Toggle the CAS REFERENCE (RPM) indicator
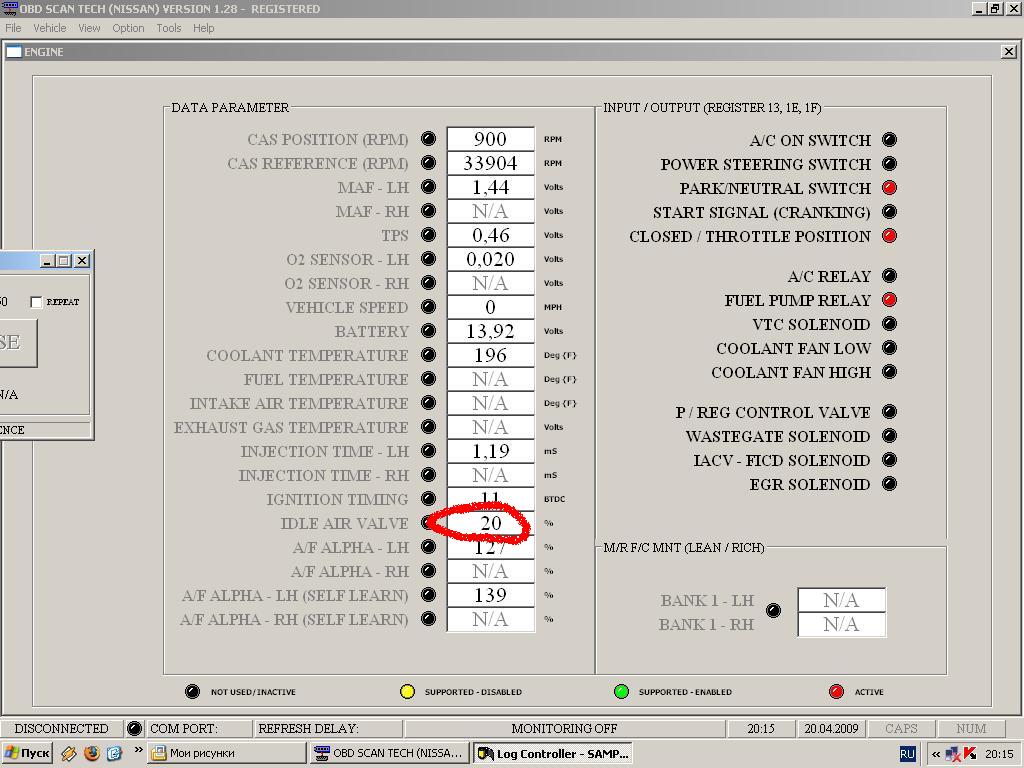1024x768 pixels. pyautogui.click(x=428, y=163)
